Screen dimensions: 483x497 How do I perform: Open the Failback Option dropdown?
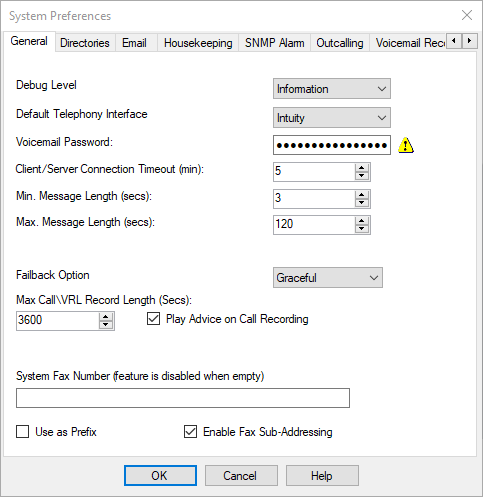click(328, 277)
